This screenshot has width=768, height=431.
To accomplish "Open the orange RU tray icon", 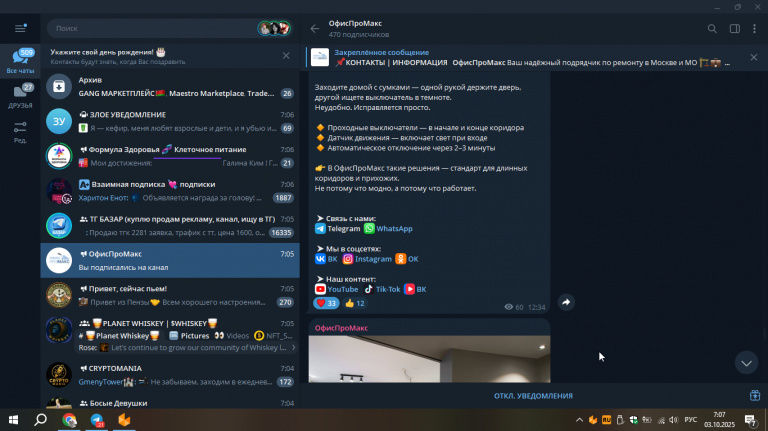I will [606, 420].
